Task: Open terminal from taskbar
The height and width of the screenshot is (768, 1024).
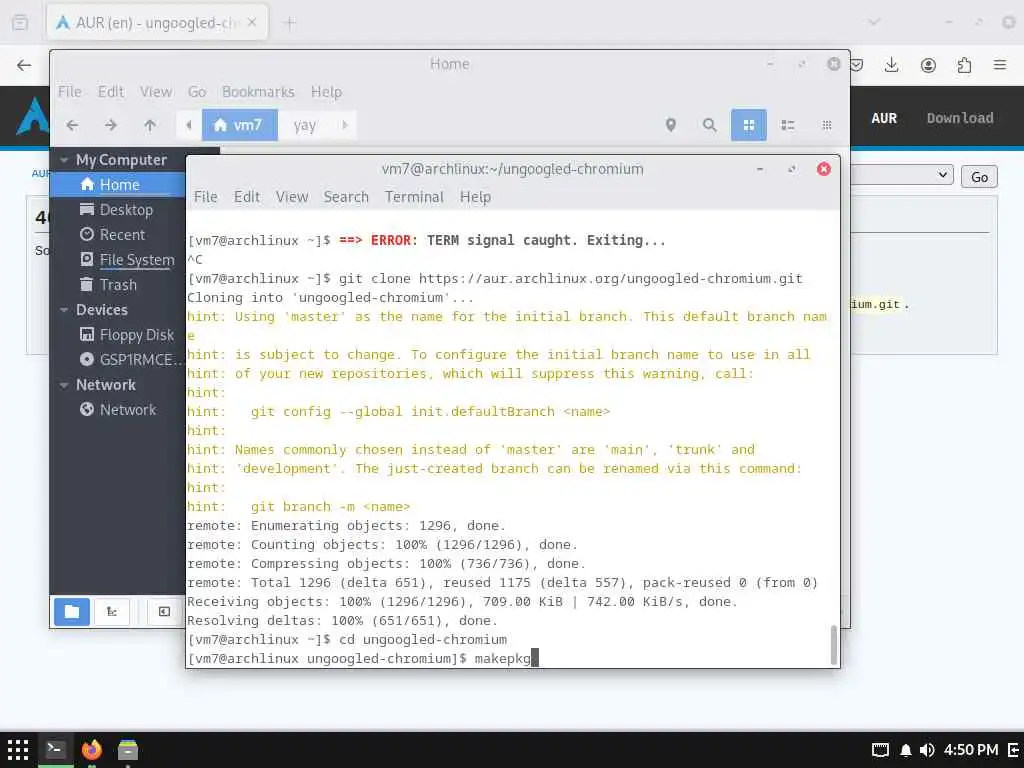Action: pos(56,749)
